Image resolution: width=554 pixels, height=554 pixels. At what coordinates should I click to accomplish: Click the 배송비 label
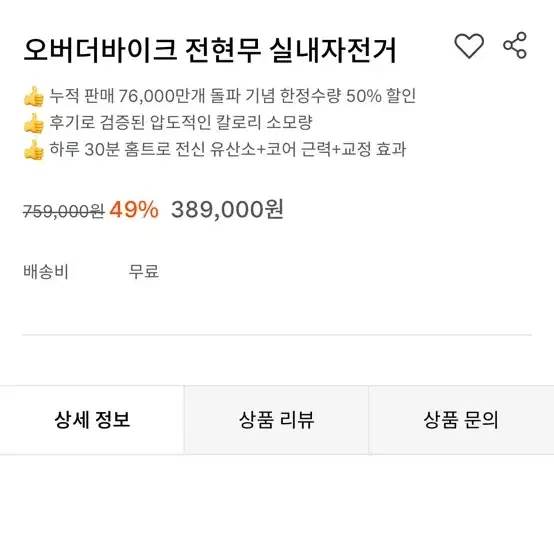(x=46, y=272)
